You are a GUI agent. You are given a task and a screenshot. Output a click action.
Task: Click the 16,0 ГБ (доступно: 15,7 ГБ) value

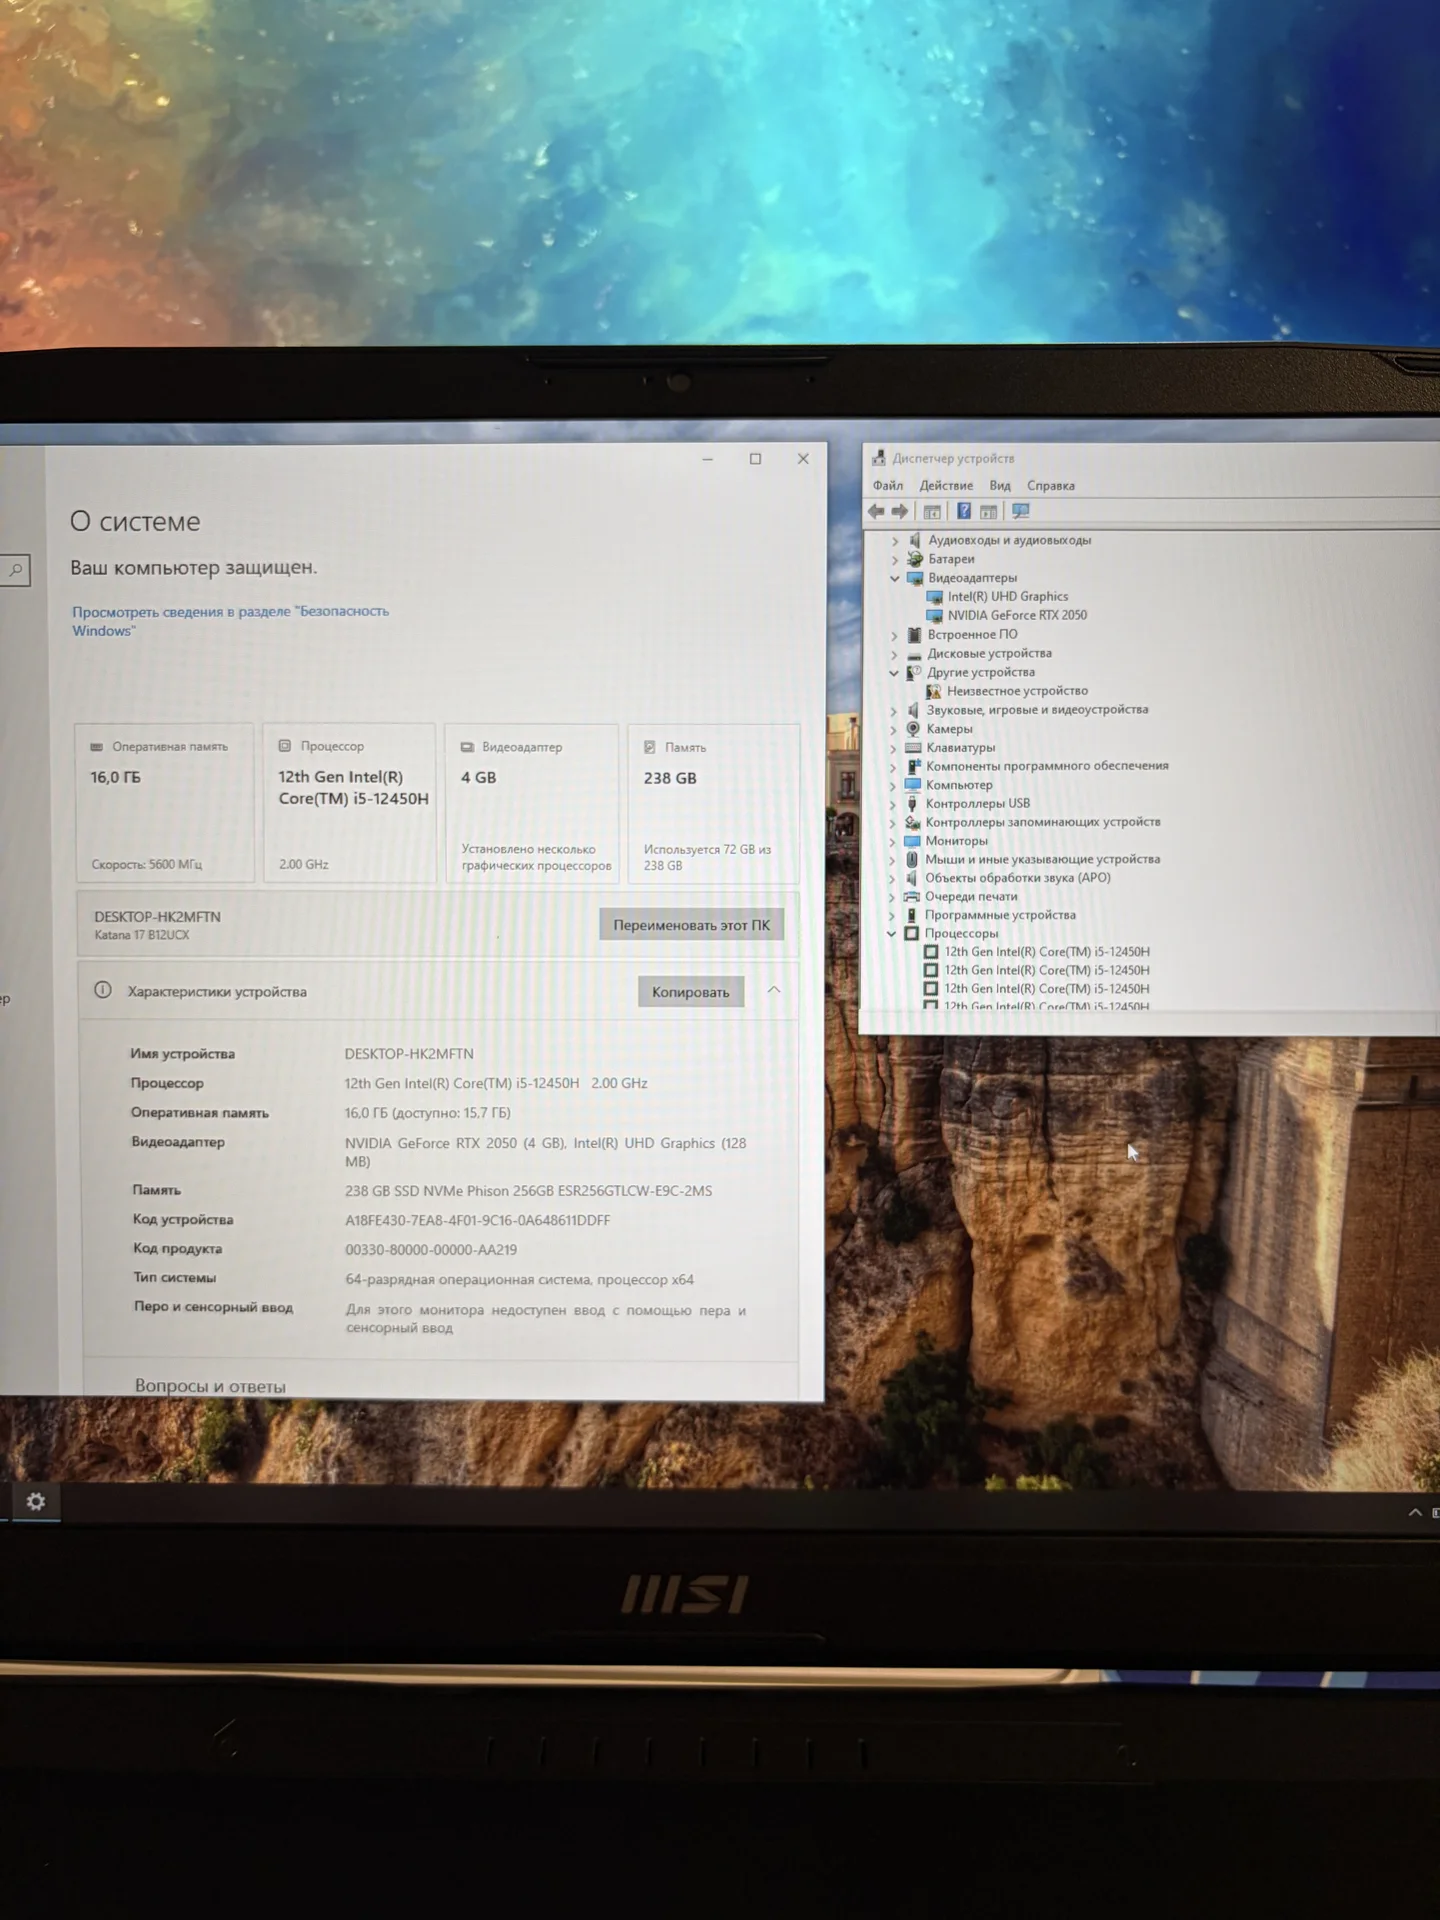(427, 1113)
